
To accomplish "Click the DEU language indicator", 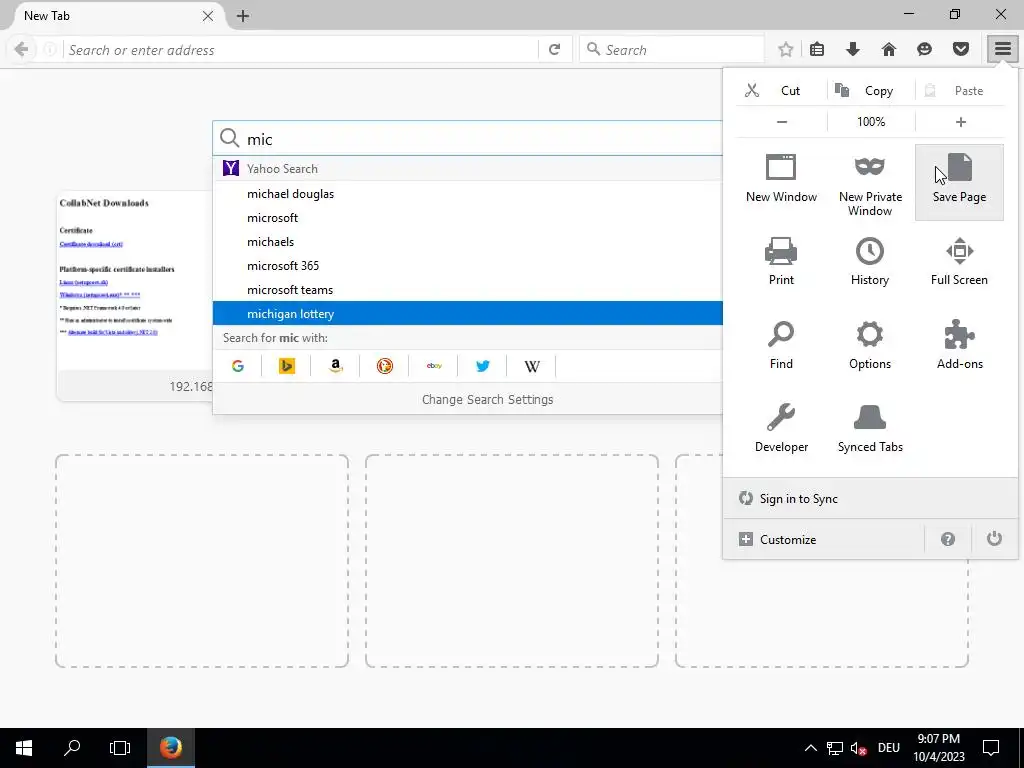I will click(889, 748).
